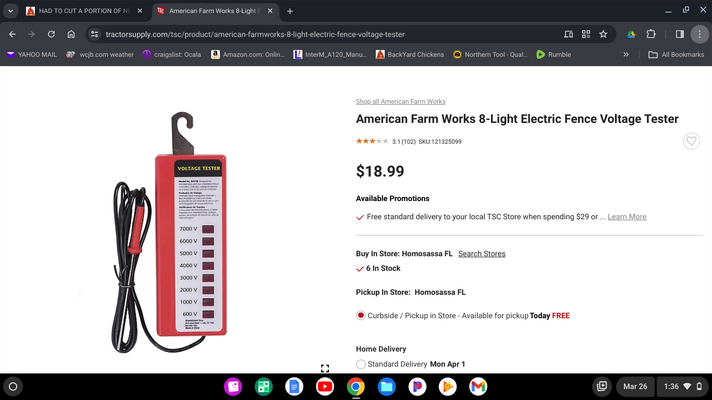Bookmark this page with the star icon
The image size is (712, 400).
coord(603,34)
